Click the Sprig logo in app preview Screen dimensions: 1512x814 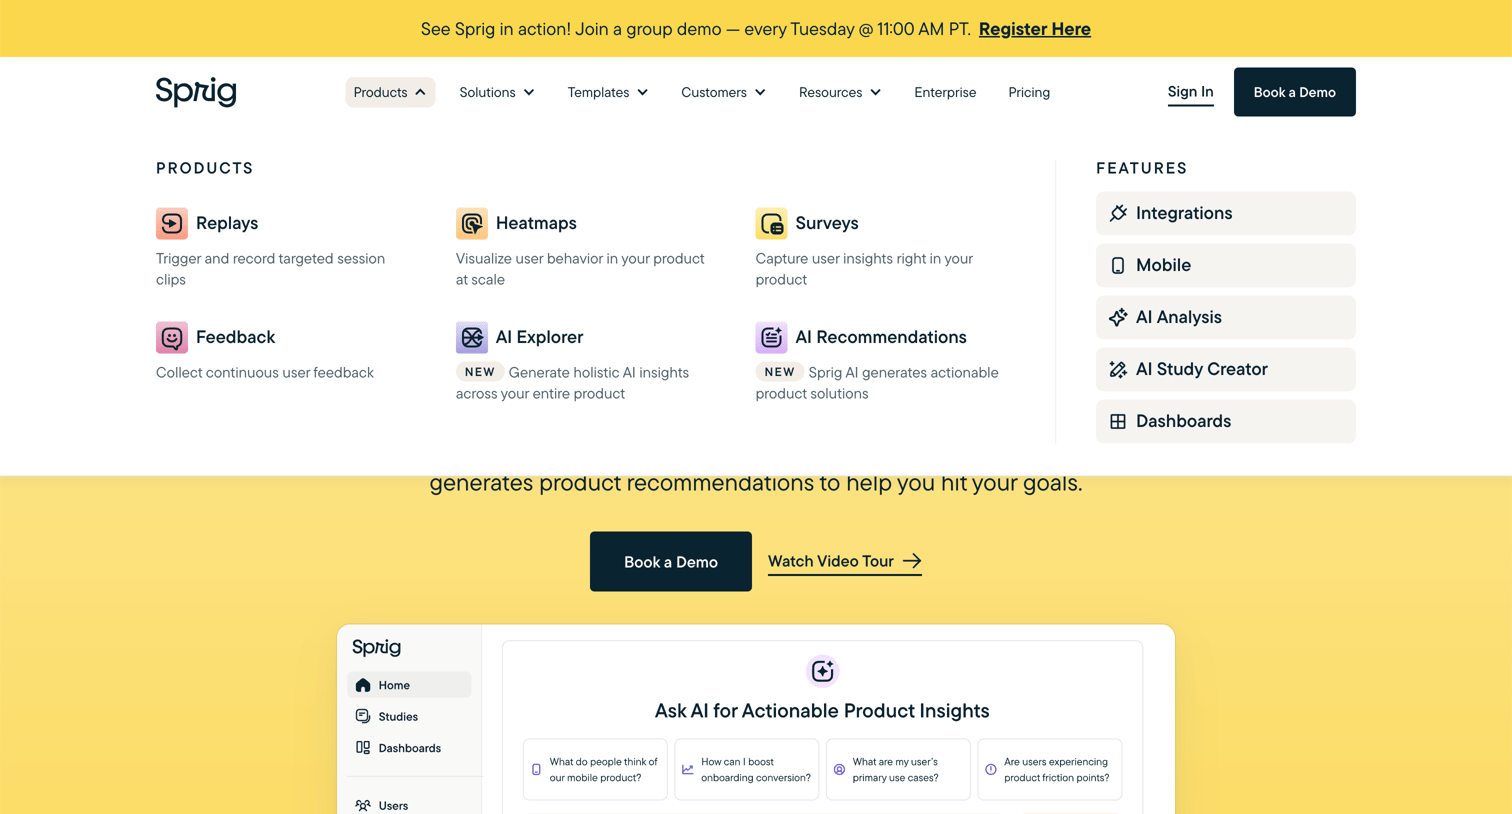click(377, 647)
